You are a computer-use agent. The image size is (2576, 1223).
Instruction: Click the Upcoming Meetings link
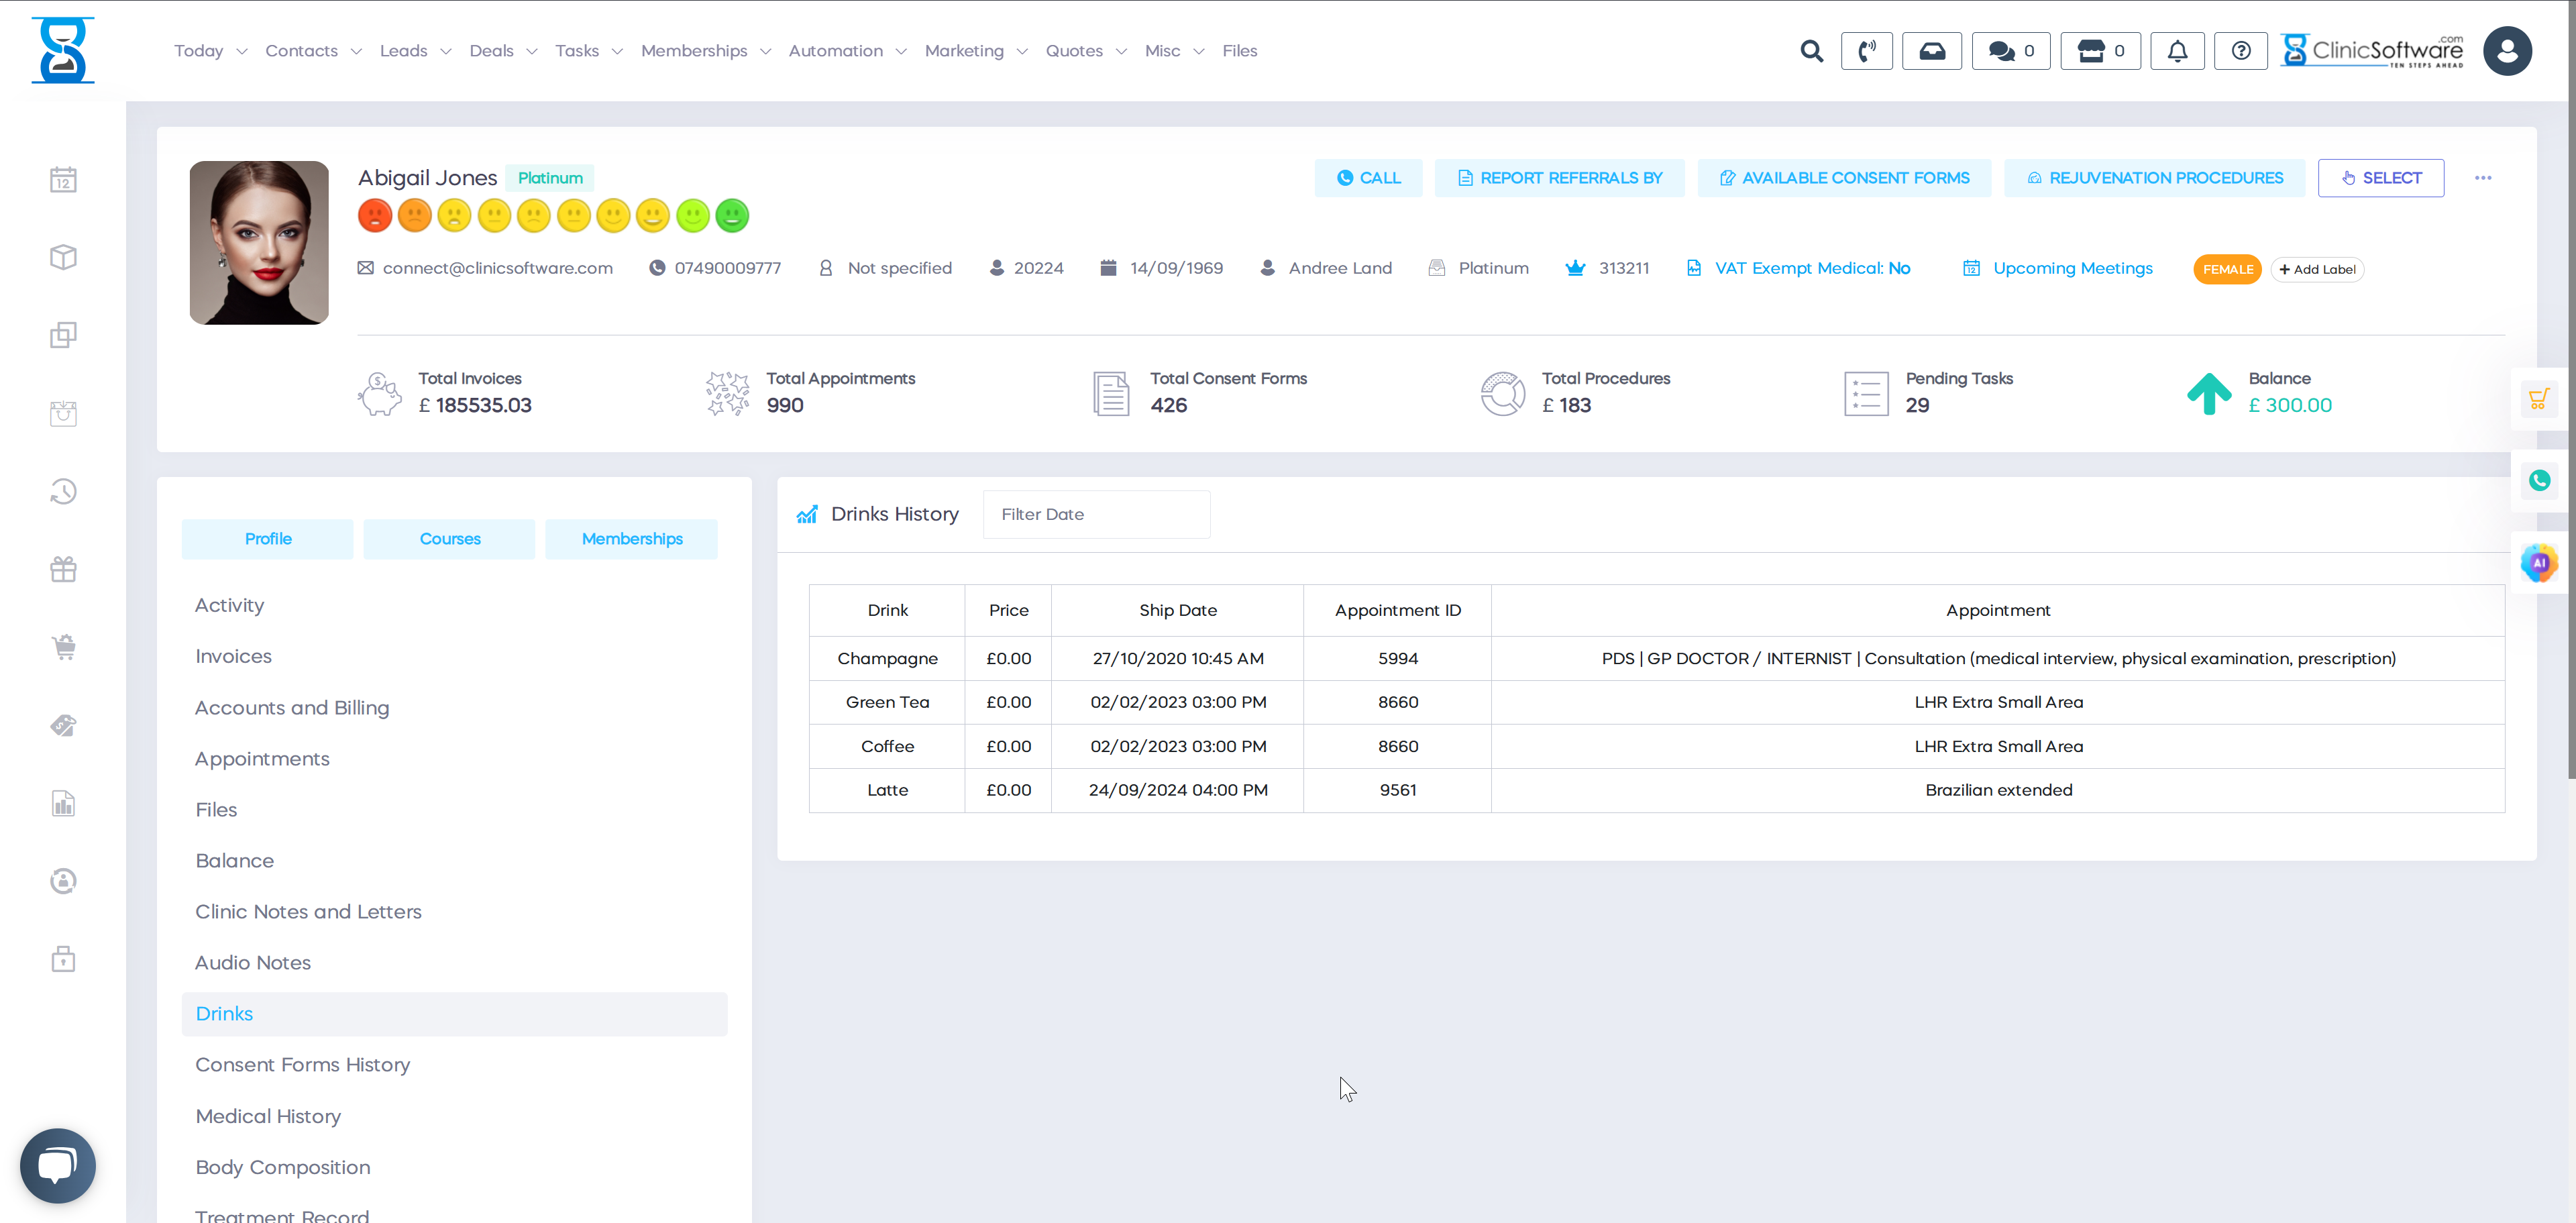[x=2072, y=268]
